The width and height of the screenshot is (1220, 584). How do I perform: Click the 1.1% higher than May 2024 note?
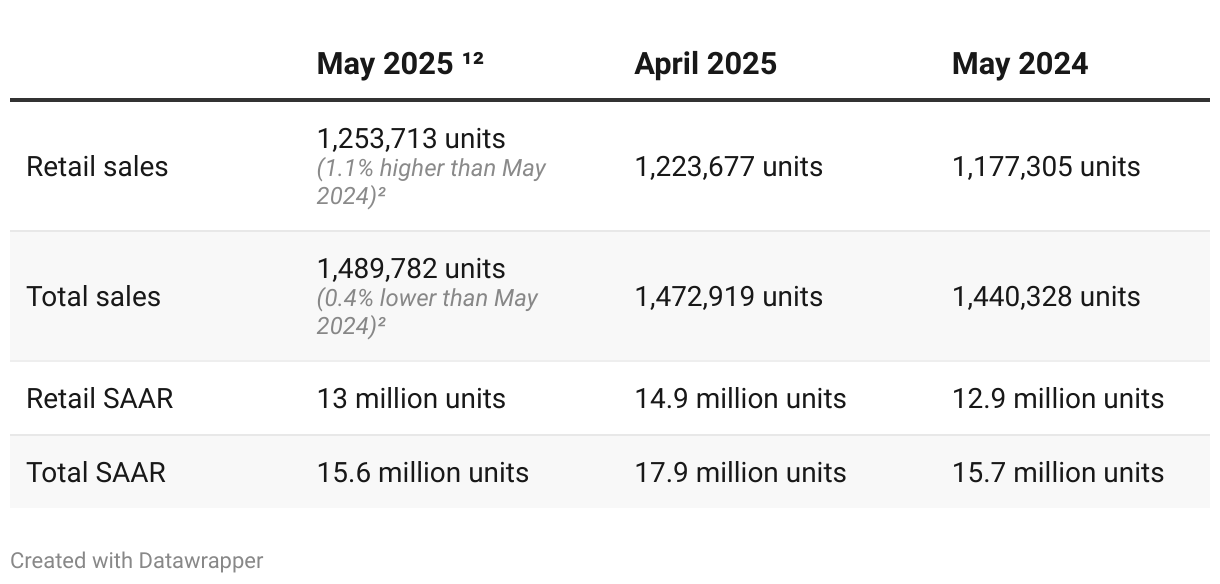[x=431, y=182]
